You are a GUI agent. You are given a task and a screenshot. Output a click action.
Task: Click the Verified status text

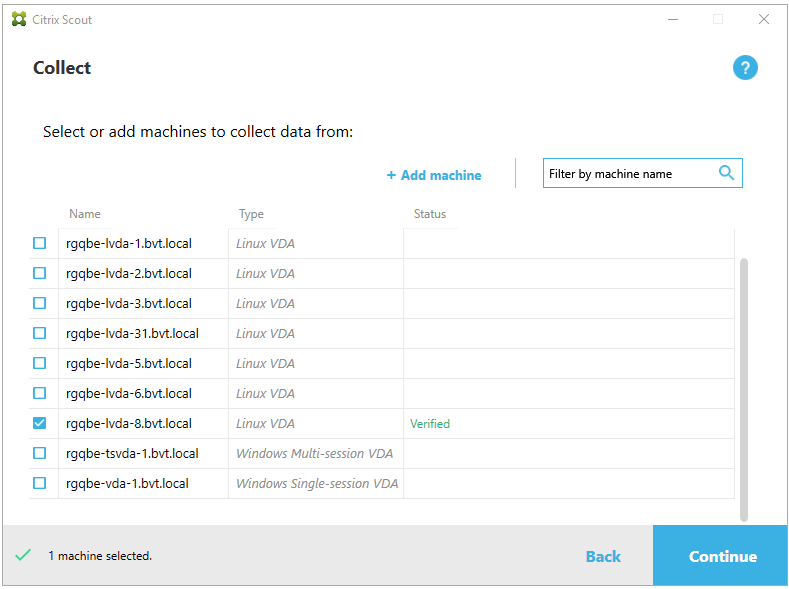[x=430, y=424]
